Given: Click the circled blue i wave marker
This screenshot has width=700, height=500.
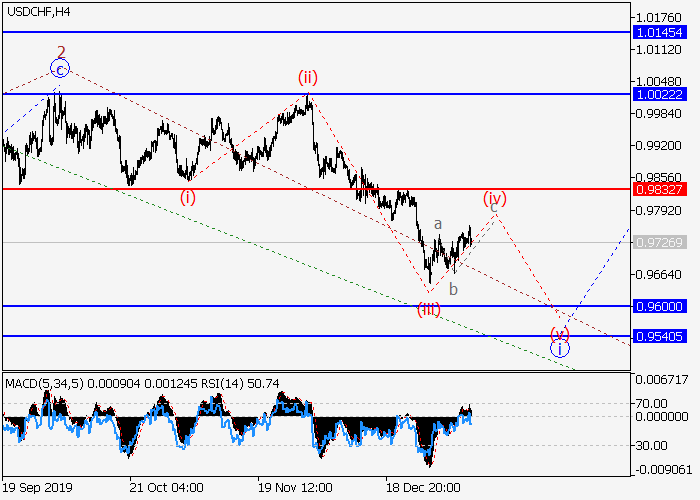Looking at the screenshot, I should (x=561, y=349).
